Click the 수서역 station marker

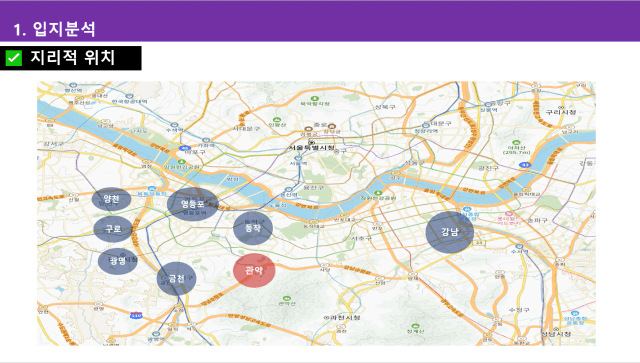click(x=519, y=247)
